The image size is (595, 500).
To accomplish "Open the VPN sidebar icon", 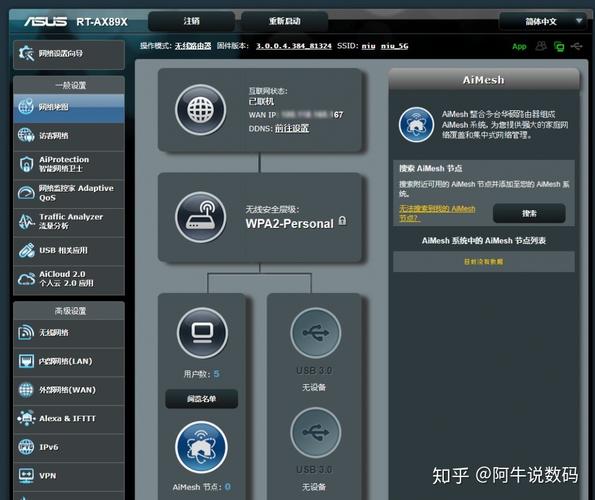I will pos(26,476).
